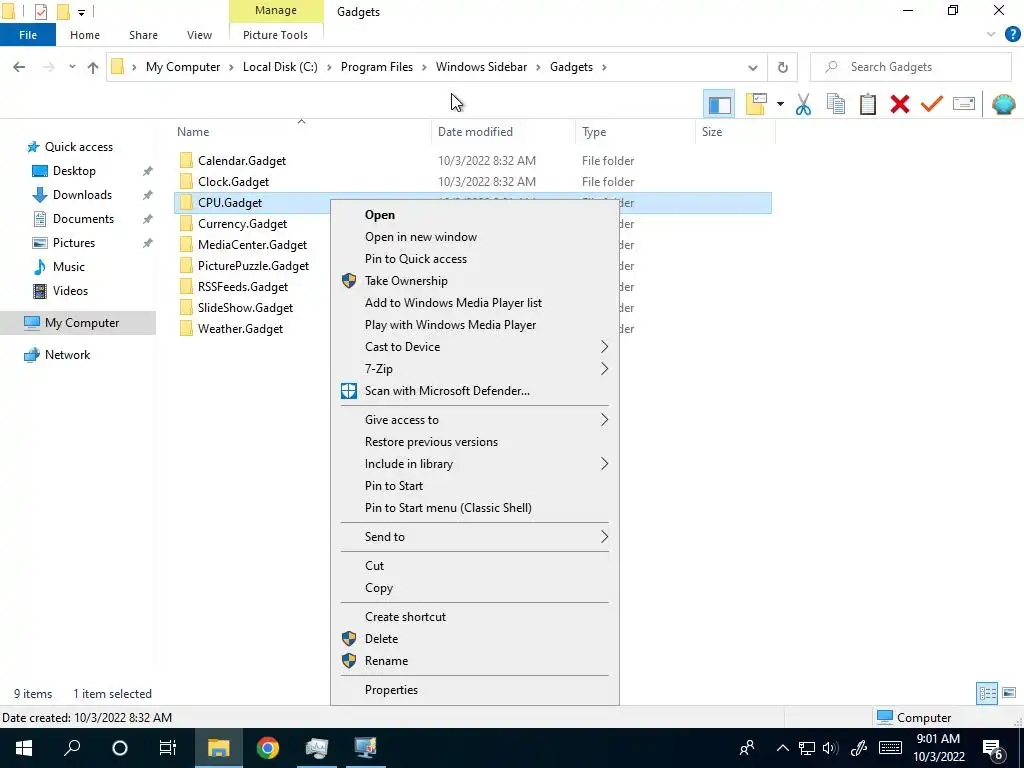Switch to the Home ribbon tab
Viewport: 1024px width, 768px height.
point(85,35)
